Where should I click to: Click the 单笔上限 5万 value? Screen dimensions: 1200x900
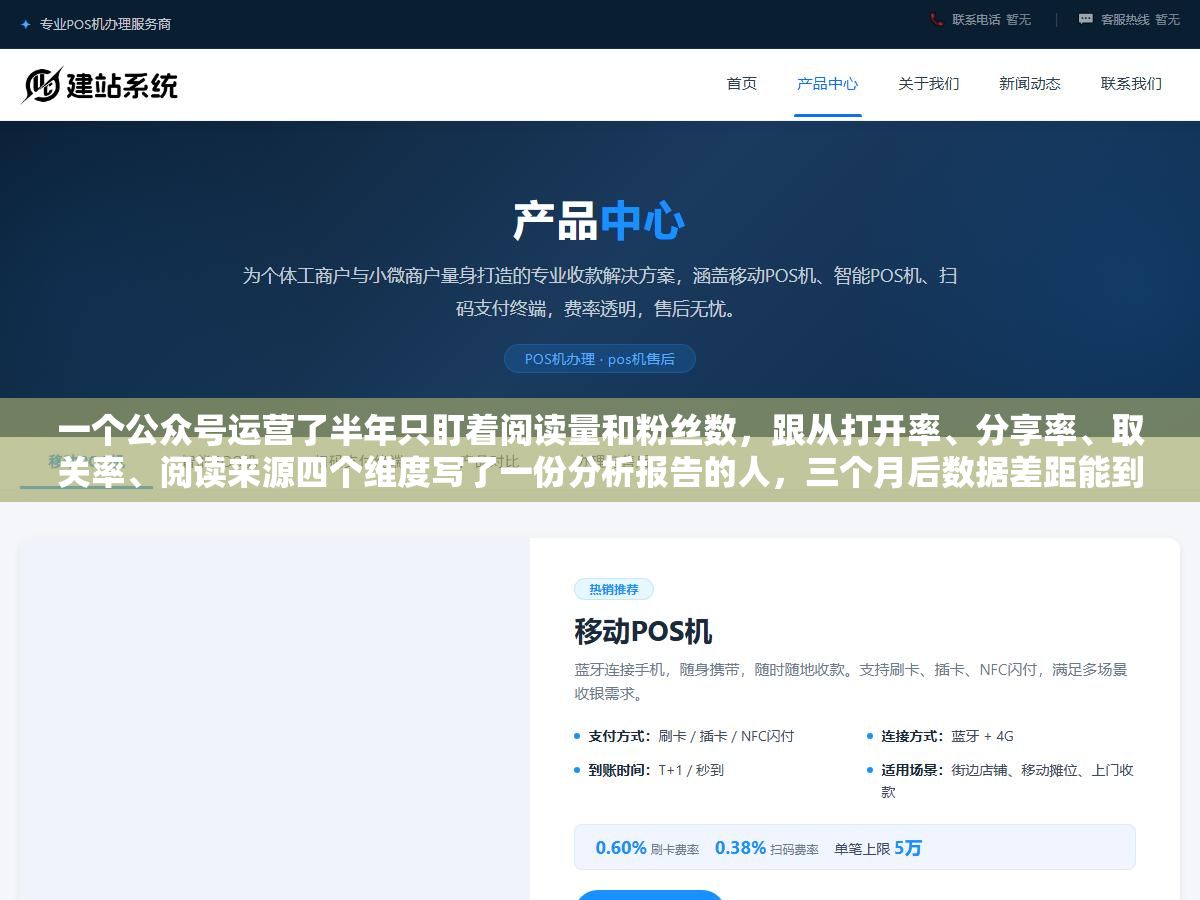pos(878,848)
